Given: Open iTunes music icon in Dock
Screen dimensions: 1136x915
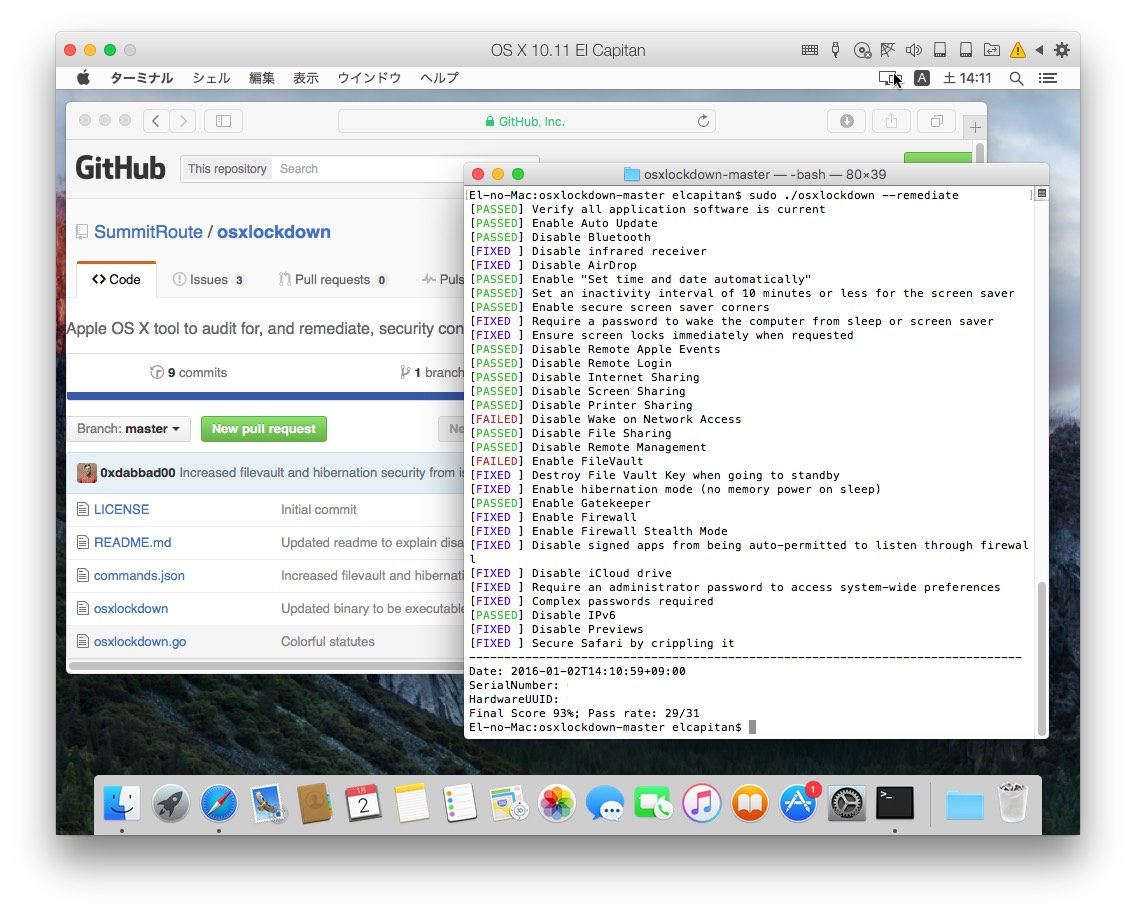Looking at the screenshot, I should point(701,803).
